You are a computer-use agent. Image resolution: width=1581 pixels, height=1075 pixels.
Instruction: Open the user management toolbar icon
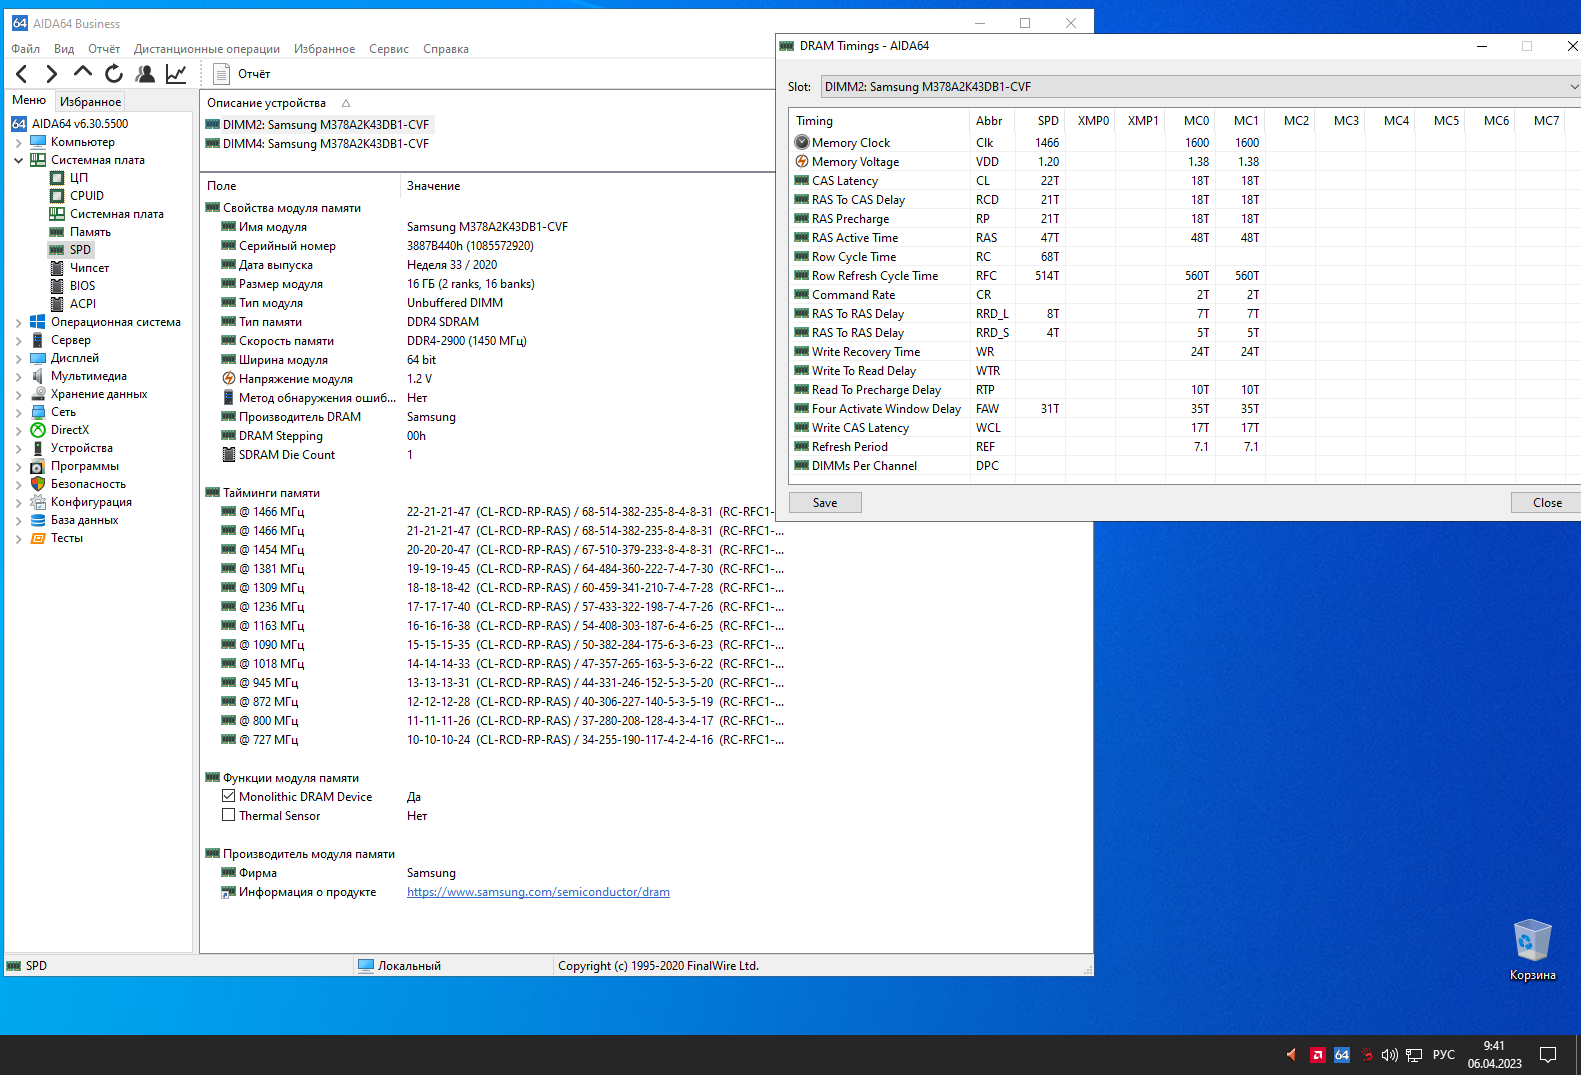point(145,73)
